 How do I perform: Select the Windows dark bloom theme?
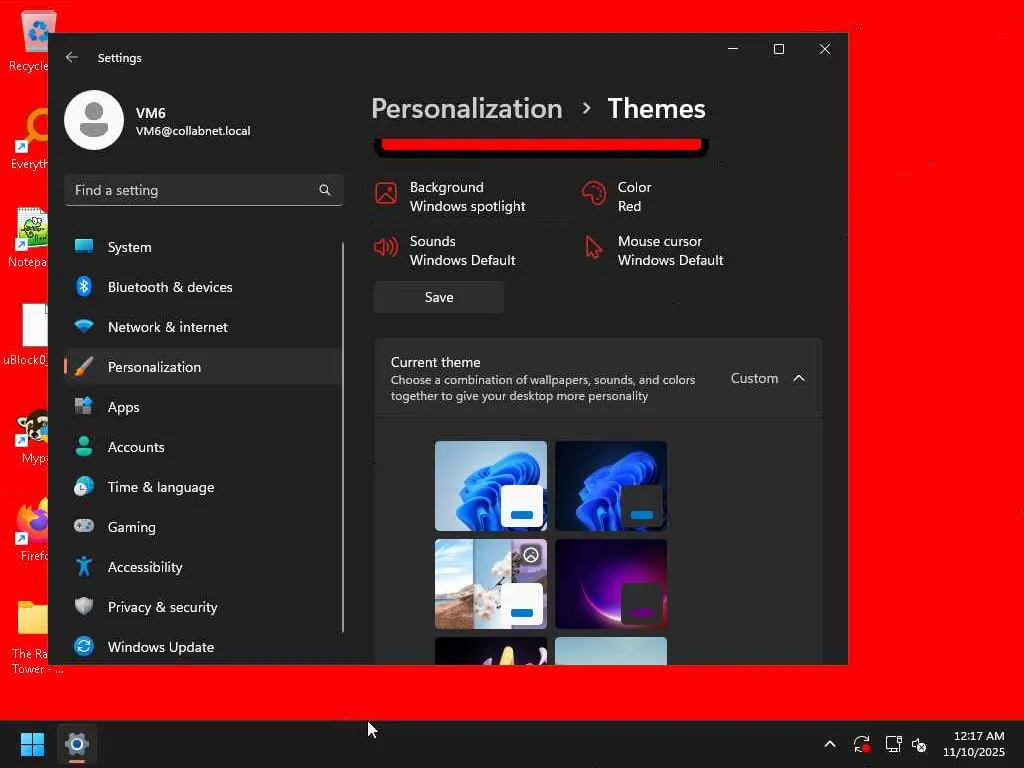(611, 486)
